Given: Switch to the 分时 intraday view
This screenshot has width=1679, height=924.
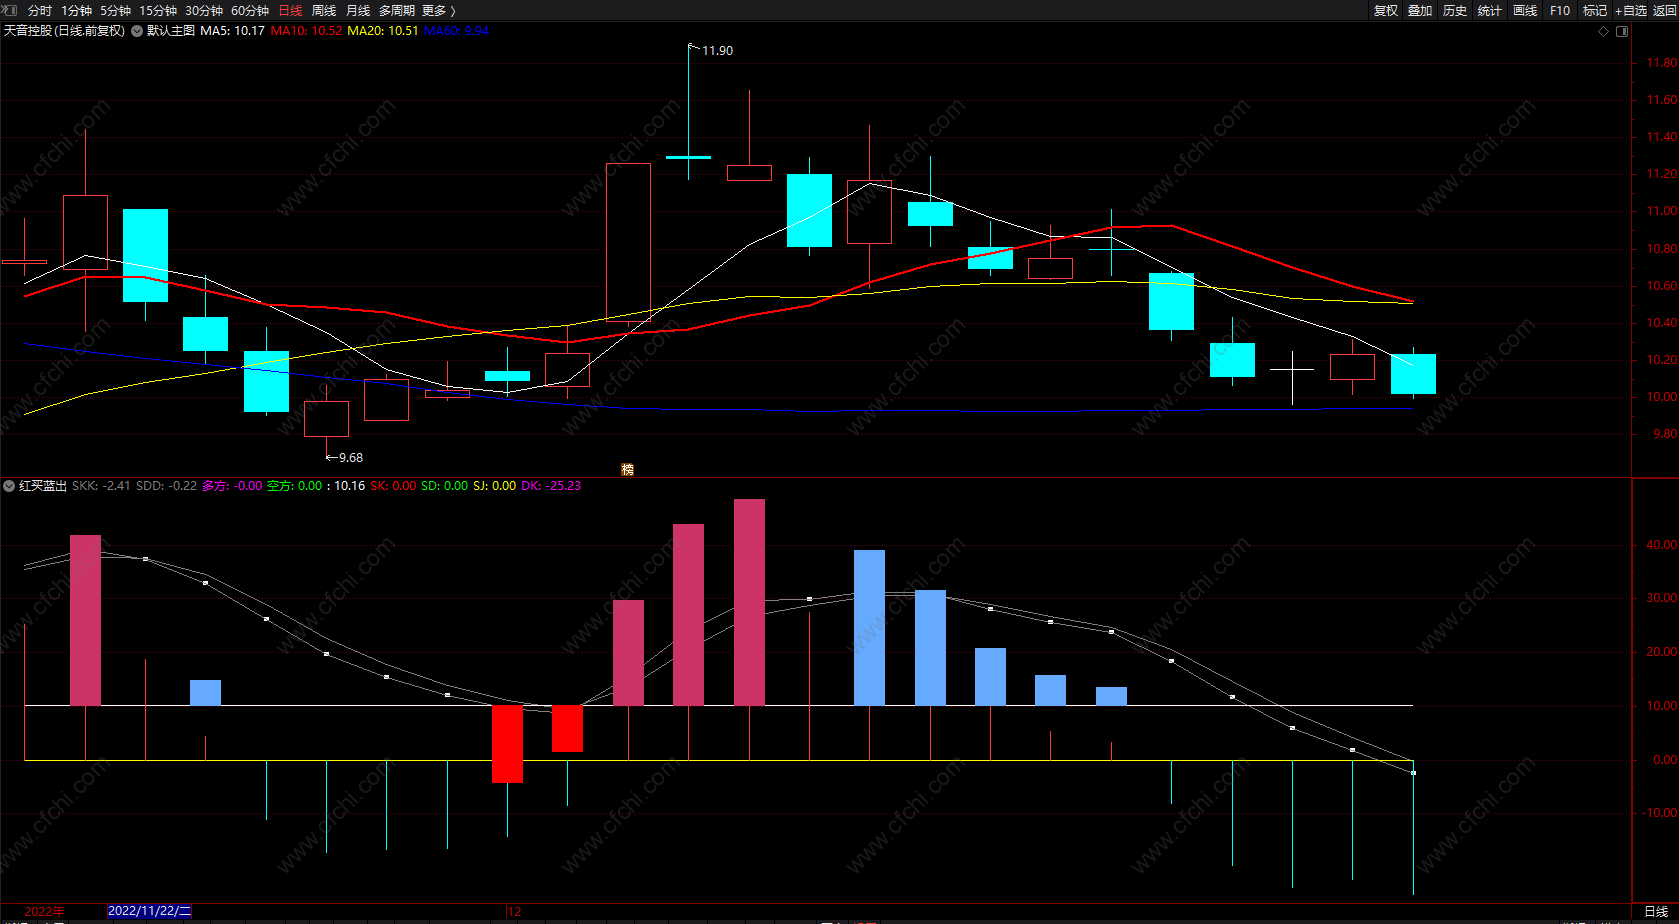Looking at the screenshot, I should [40, 10].
